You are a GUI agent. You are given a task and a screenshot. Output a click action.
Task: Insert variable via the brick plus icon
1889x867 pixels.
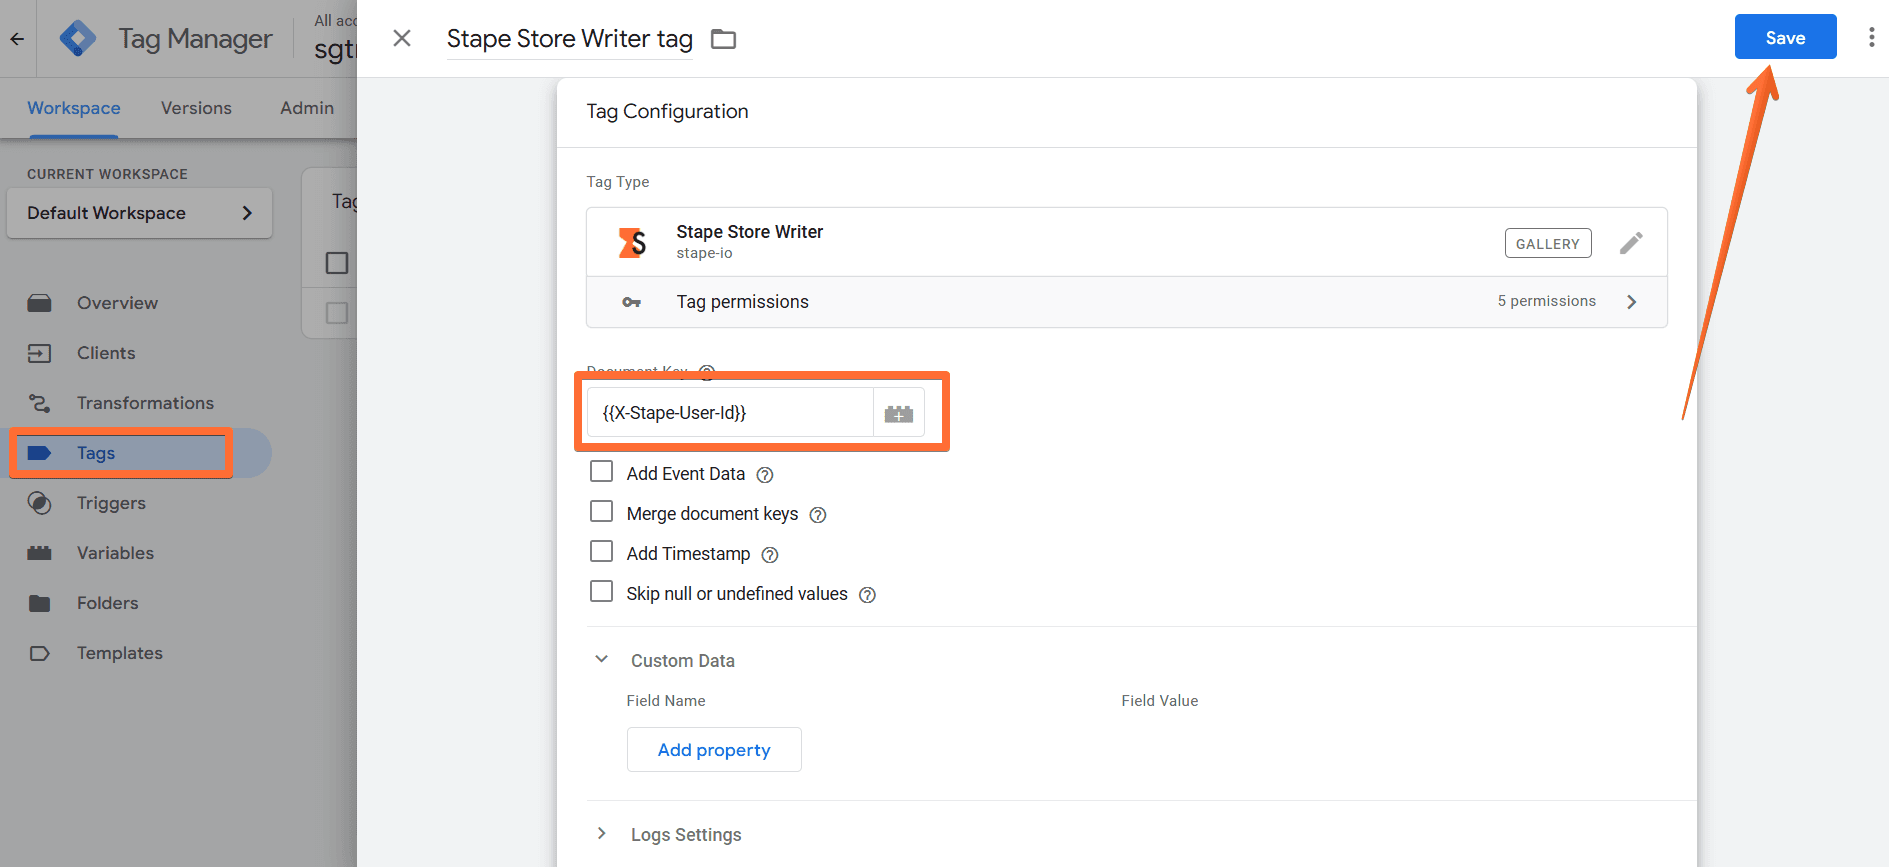click(898, 413)
